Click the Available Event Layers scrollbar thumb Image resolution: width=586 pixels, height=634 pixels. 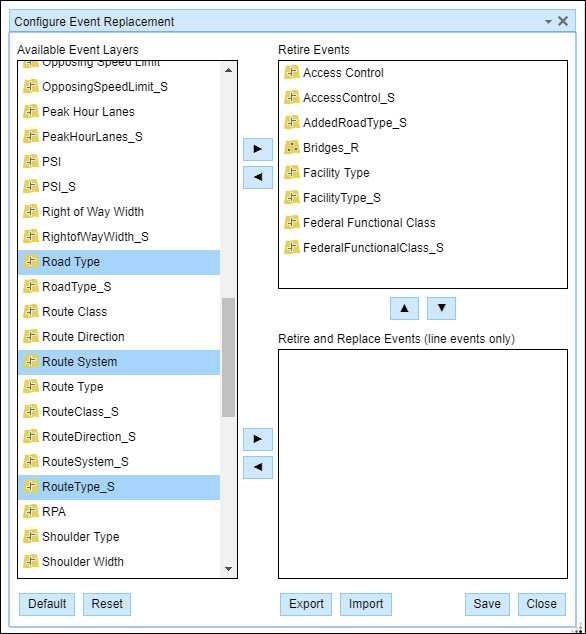(228, 357)
